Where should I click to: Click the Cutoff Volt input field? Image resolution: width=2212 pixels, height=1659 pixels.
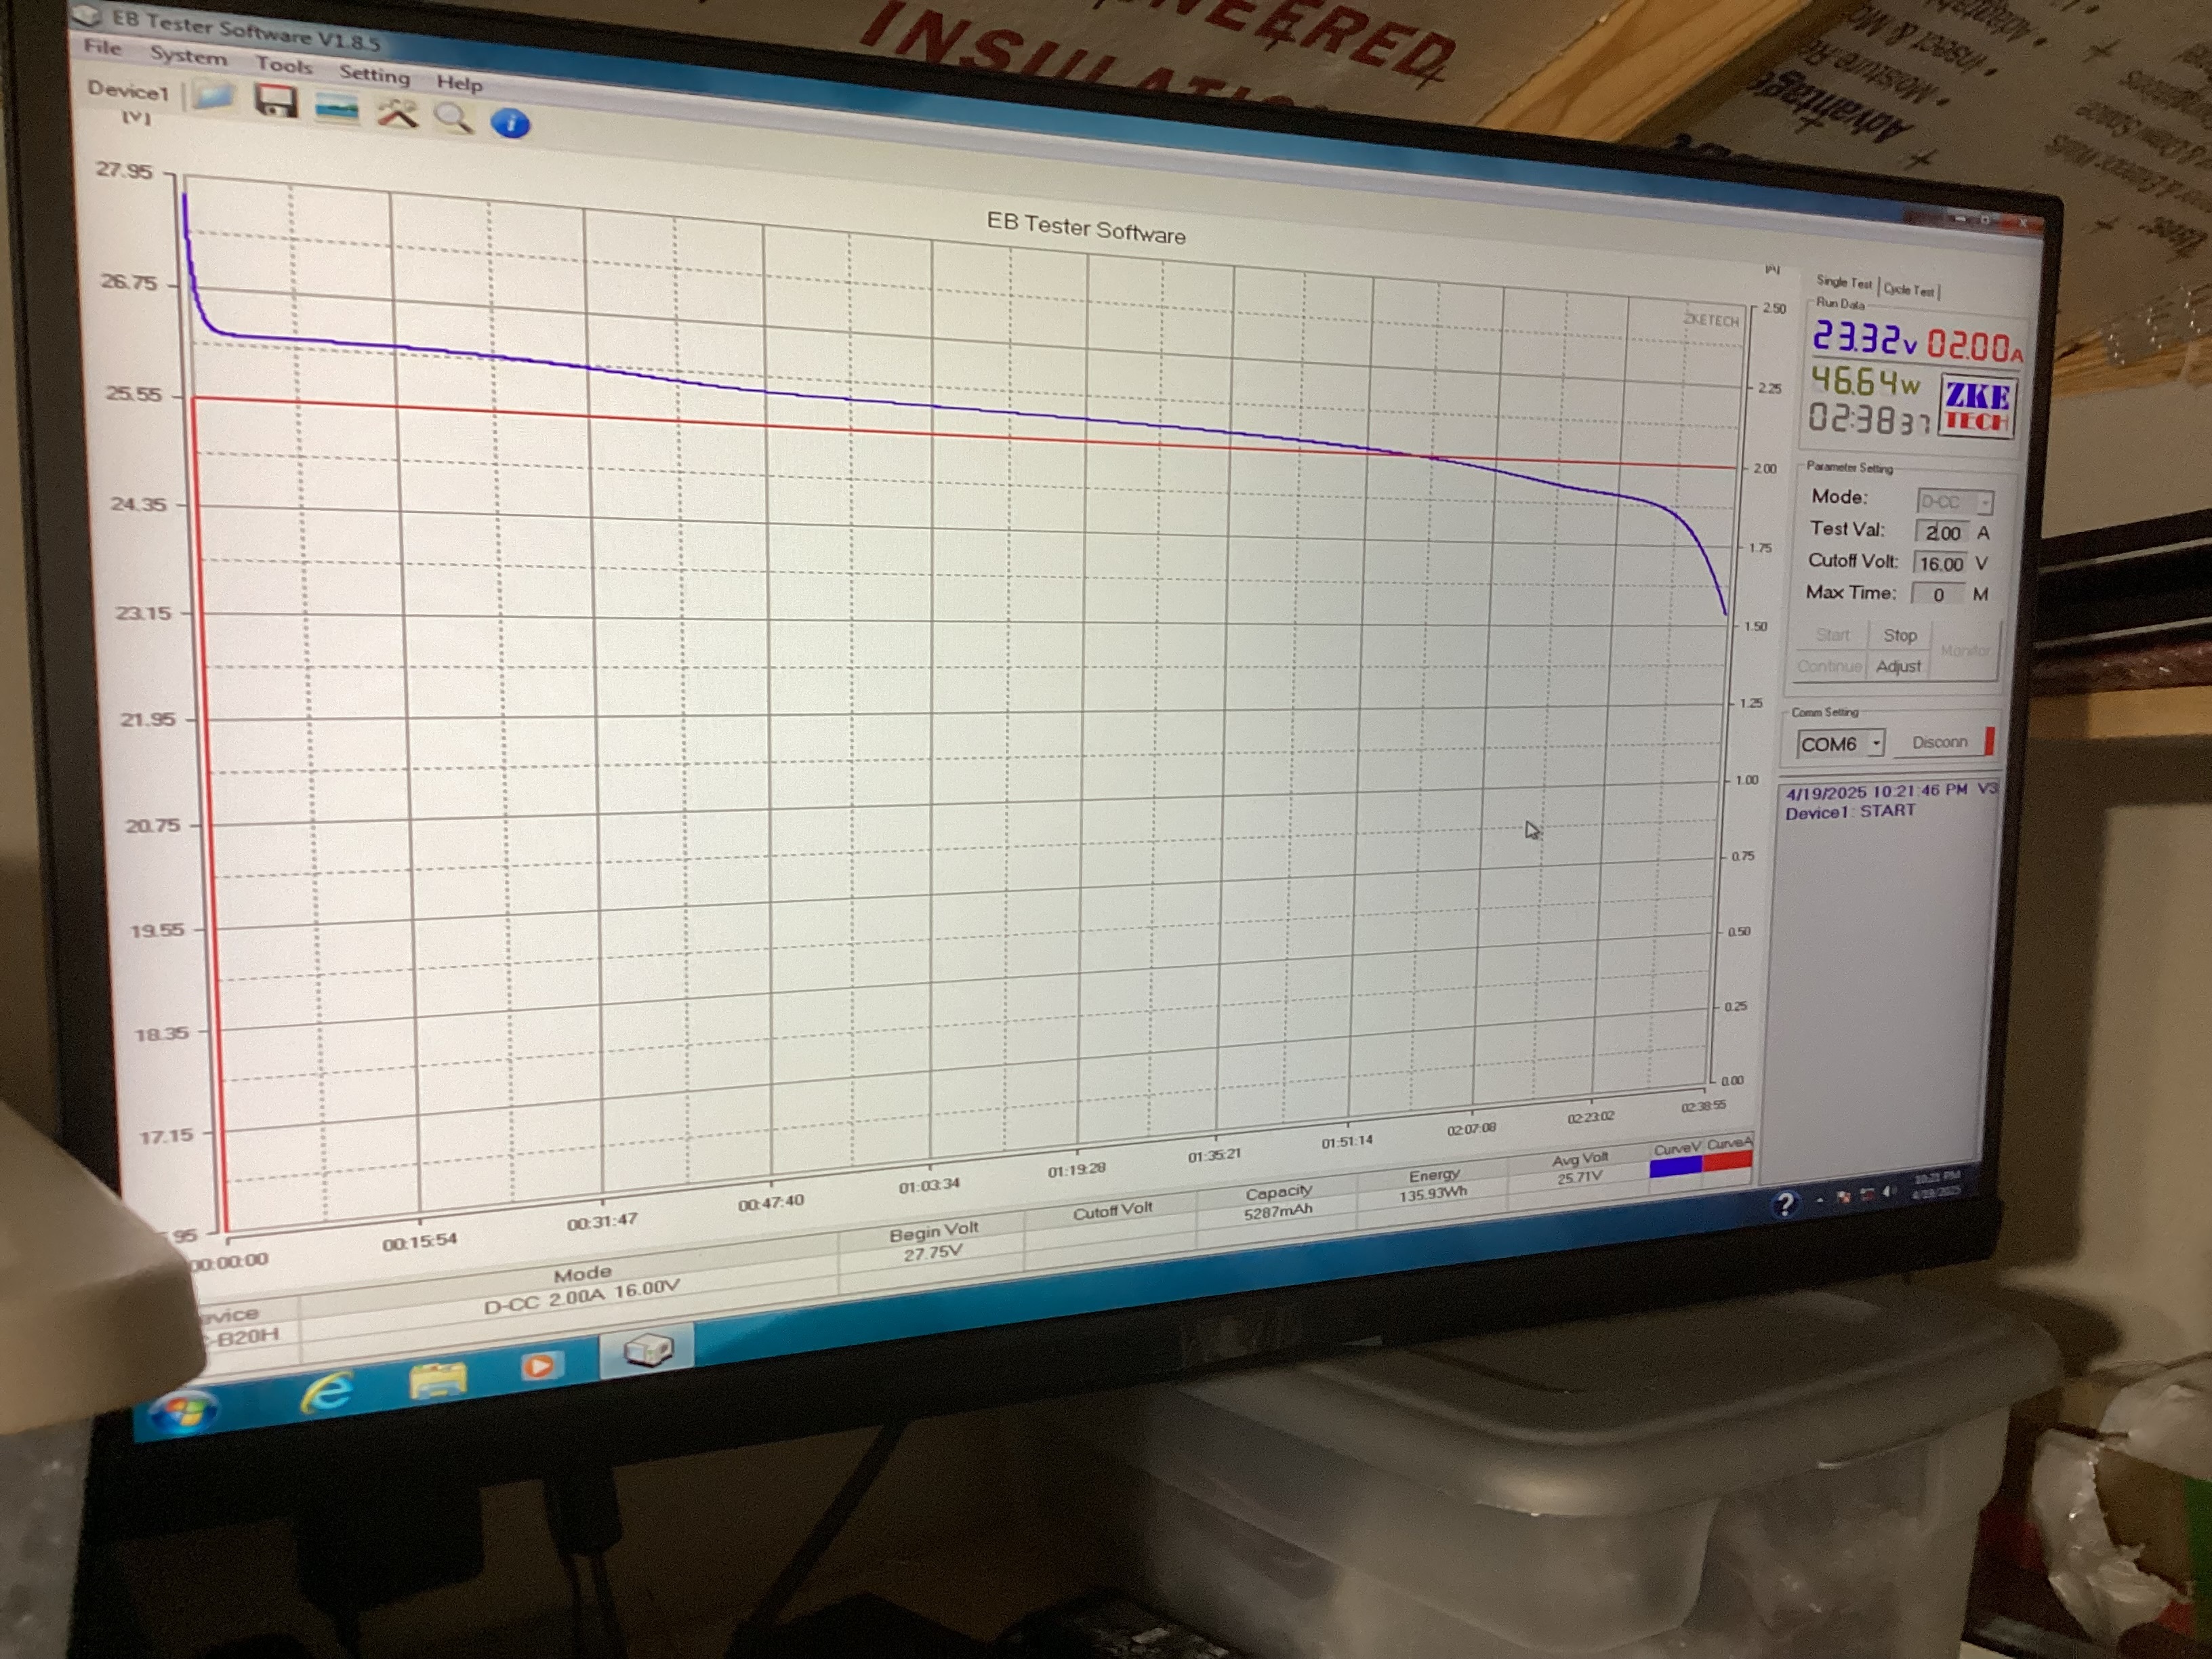(x=1940, y=564)
